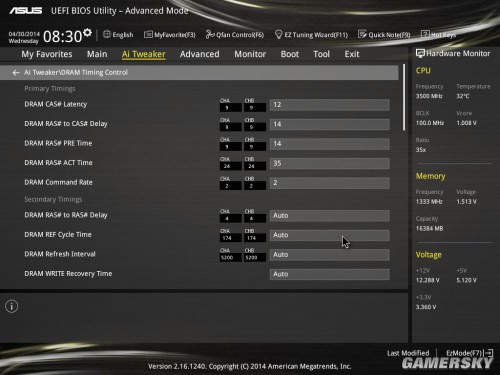
Task: Switch to the Boot tab
Action: pos(290,54)
